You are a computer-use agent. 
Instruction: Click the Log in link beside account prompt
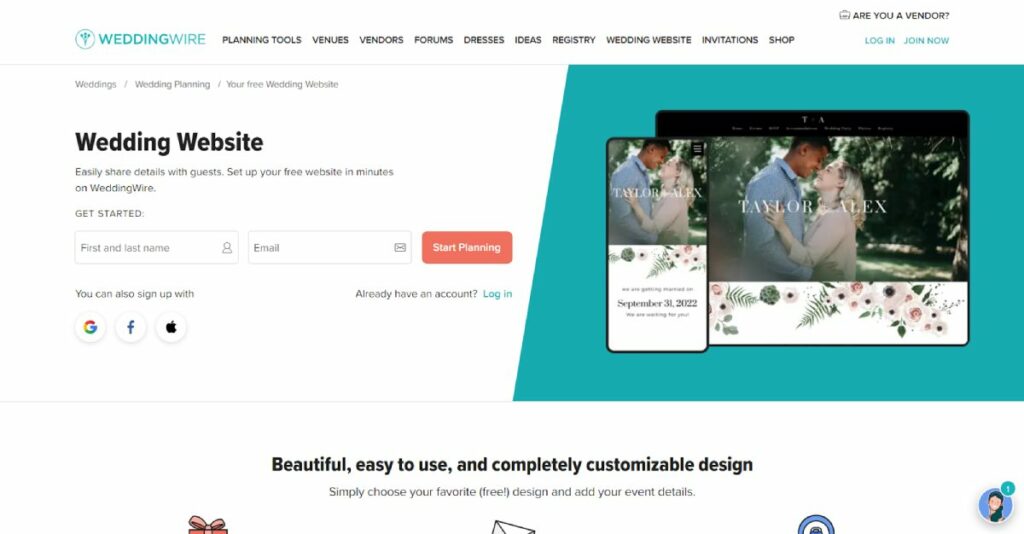[498, 294]
